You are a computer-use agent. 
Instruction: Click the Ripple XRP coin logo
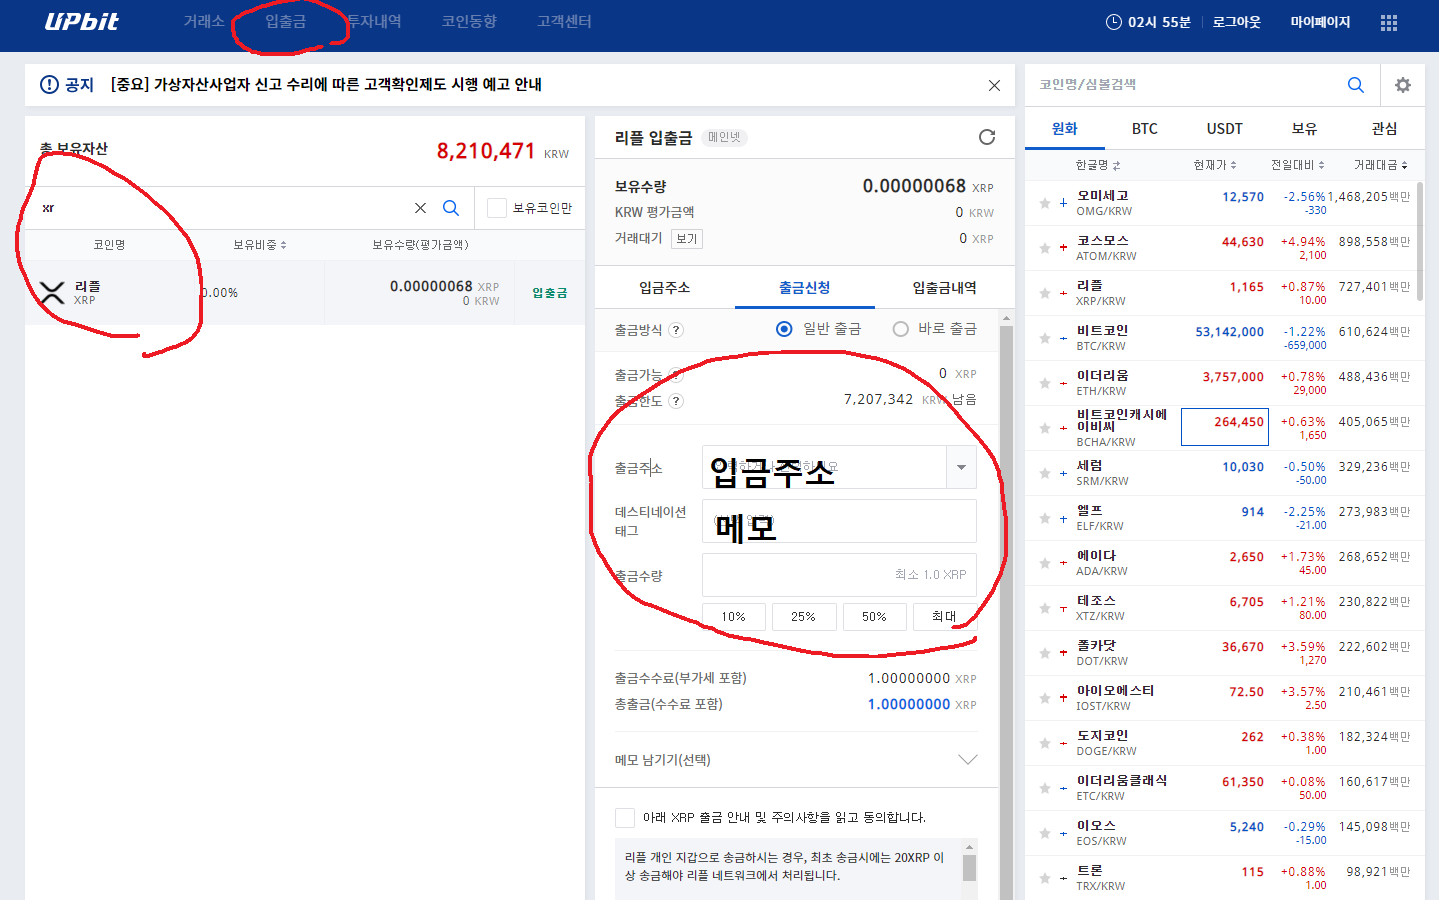point(52,293)
